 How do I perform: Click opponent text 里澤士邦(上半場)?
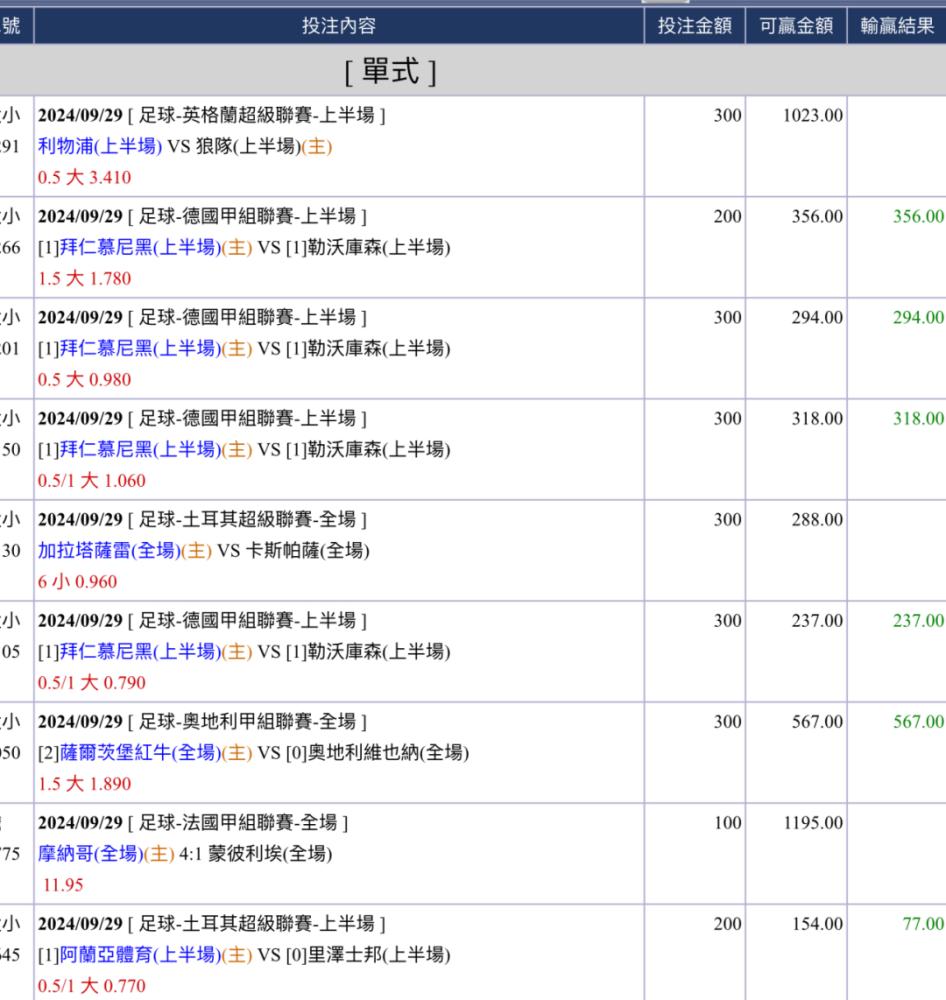click(x=379, y=955)
